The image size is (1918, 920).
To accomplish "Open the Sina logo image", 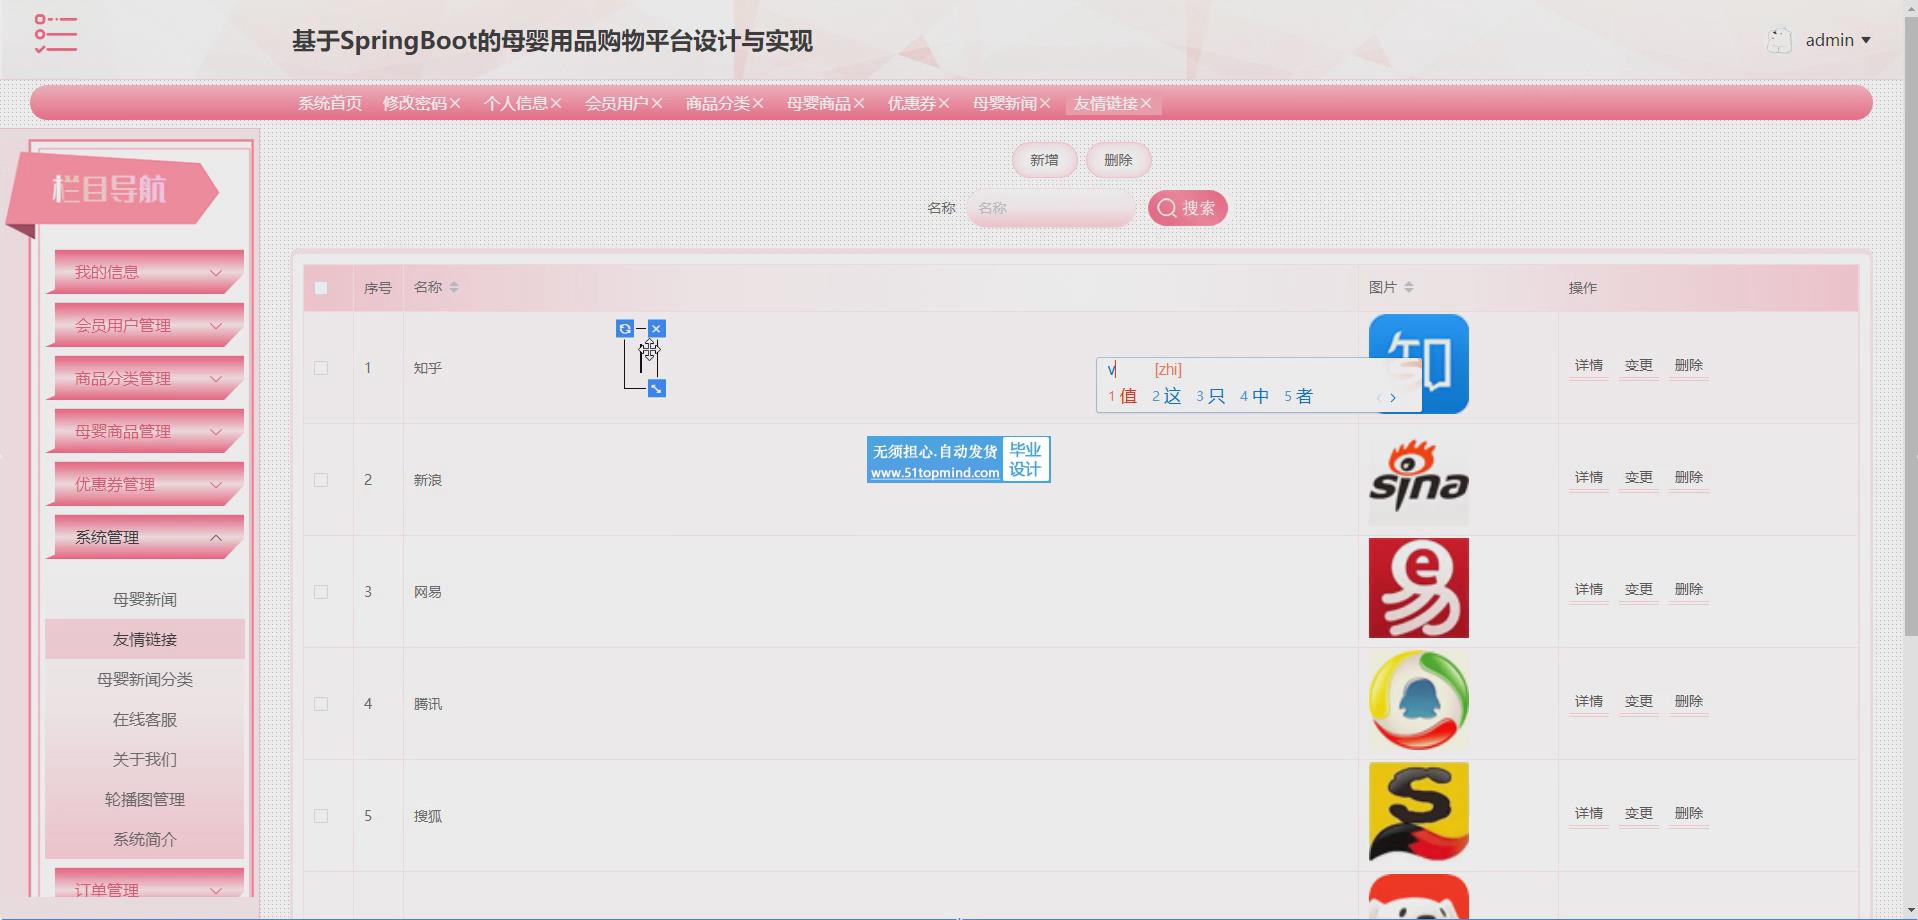I will [x=1419, y=476].
